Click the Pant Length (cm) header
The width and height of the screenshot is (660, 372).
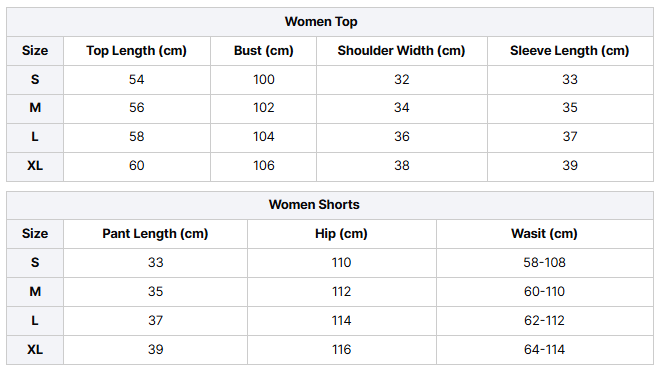(155, 234)
